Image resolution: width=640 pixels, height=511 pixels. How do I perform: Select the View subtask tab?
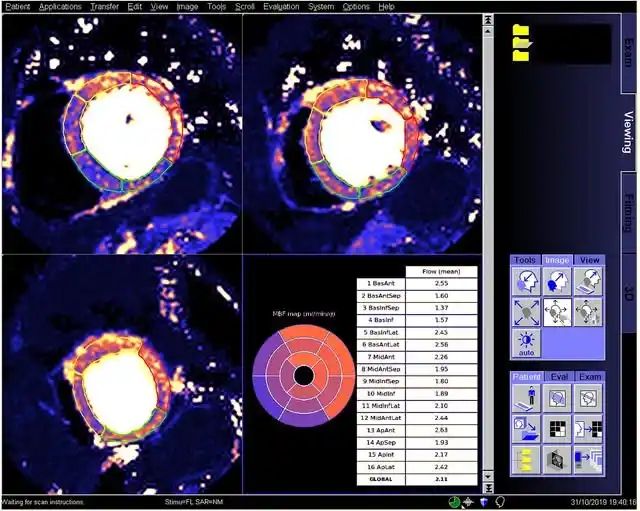point(589,260)
